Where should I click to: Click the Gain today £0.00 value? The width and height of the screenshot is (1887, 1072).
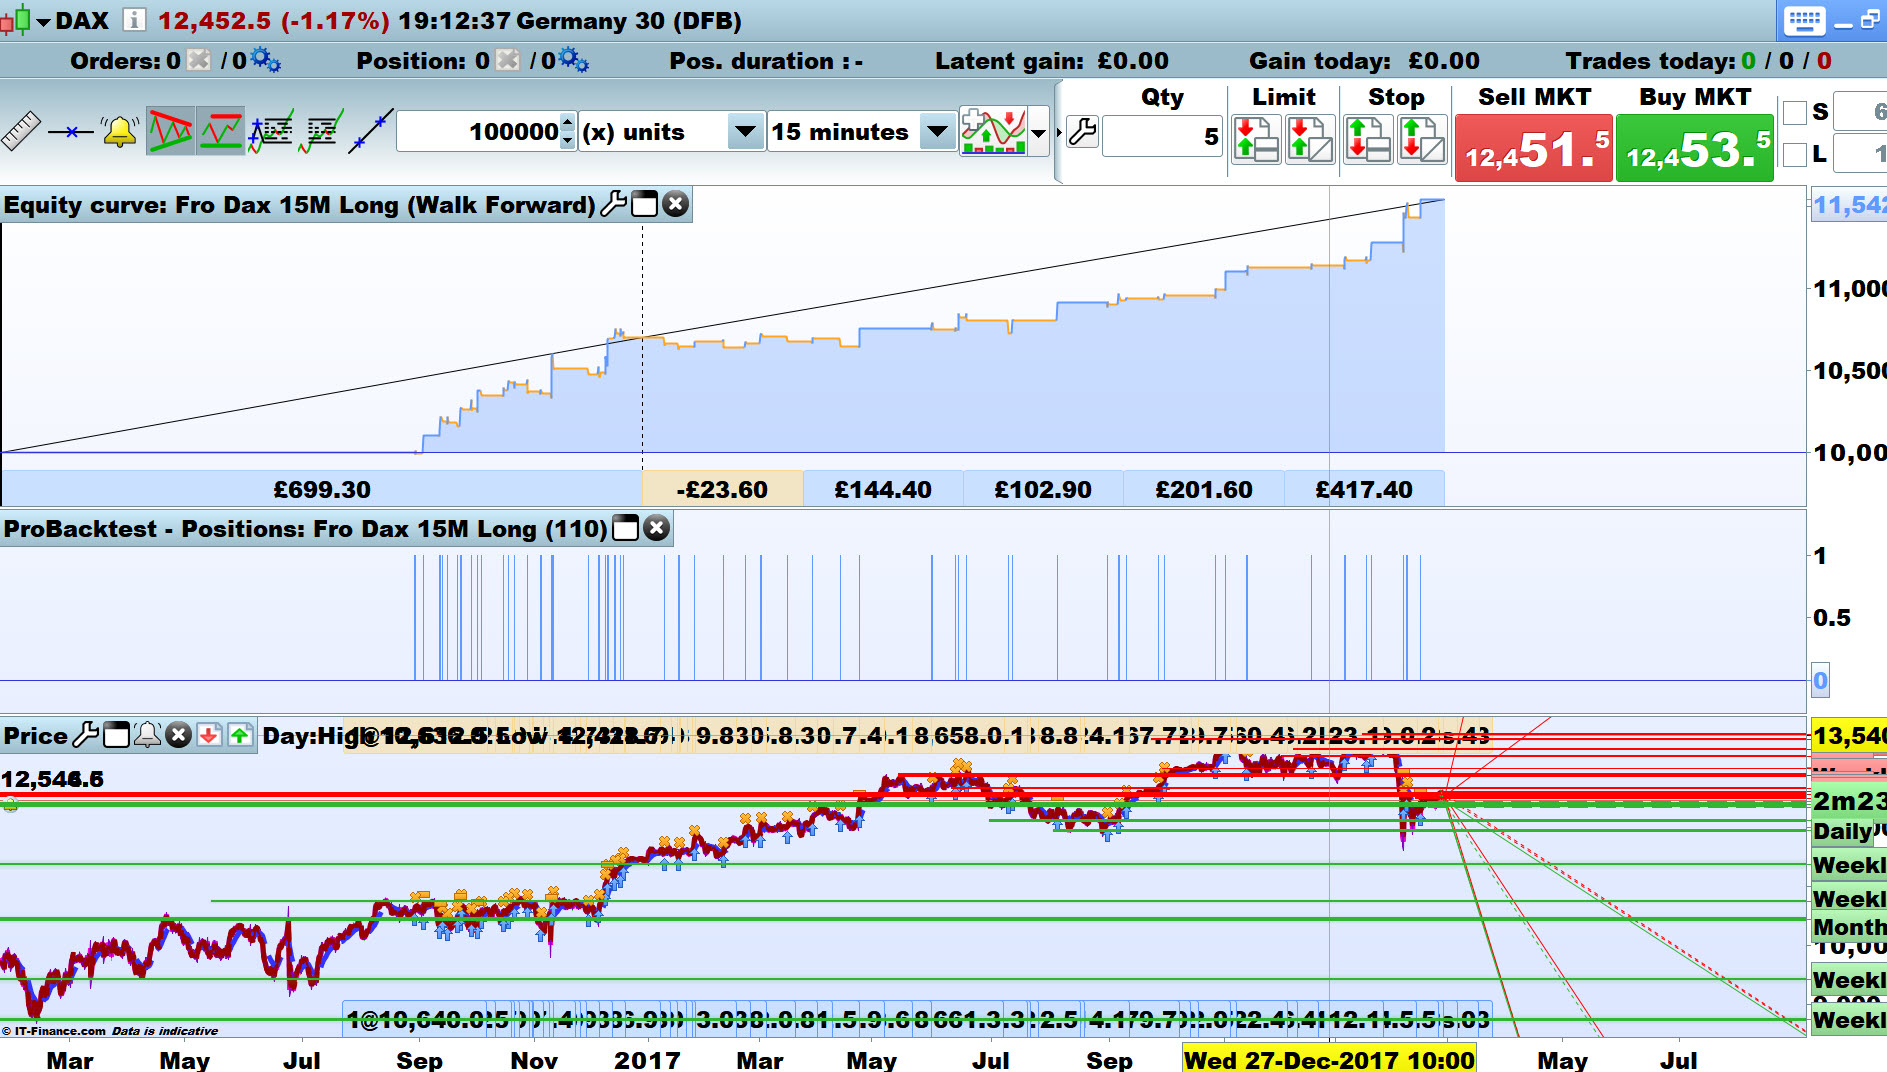(1443, 61)
